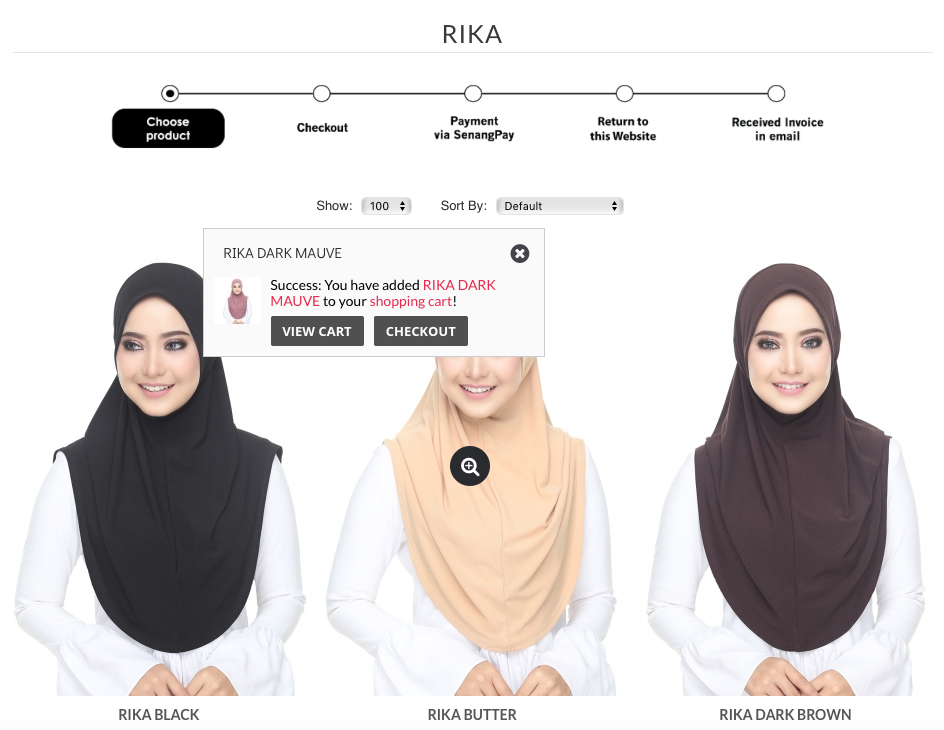This screenshot has height=730, width=944.
Task: Click the RIKA BLACK product title
Action: 158,714
